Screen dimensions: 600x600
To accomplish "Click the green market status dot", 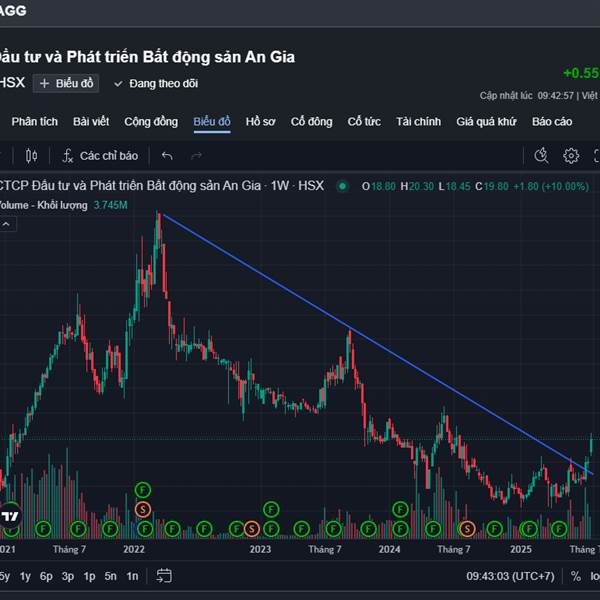I will pos(342,186).
